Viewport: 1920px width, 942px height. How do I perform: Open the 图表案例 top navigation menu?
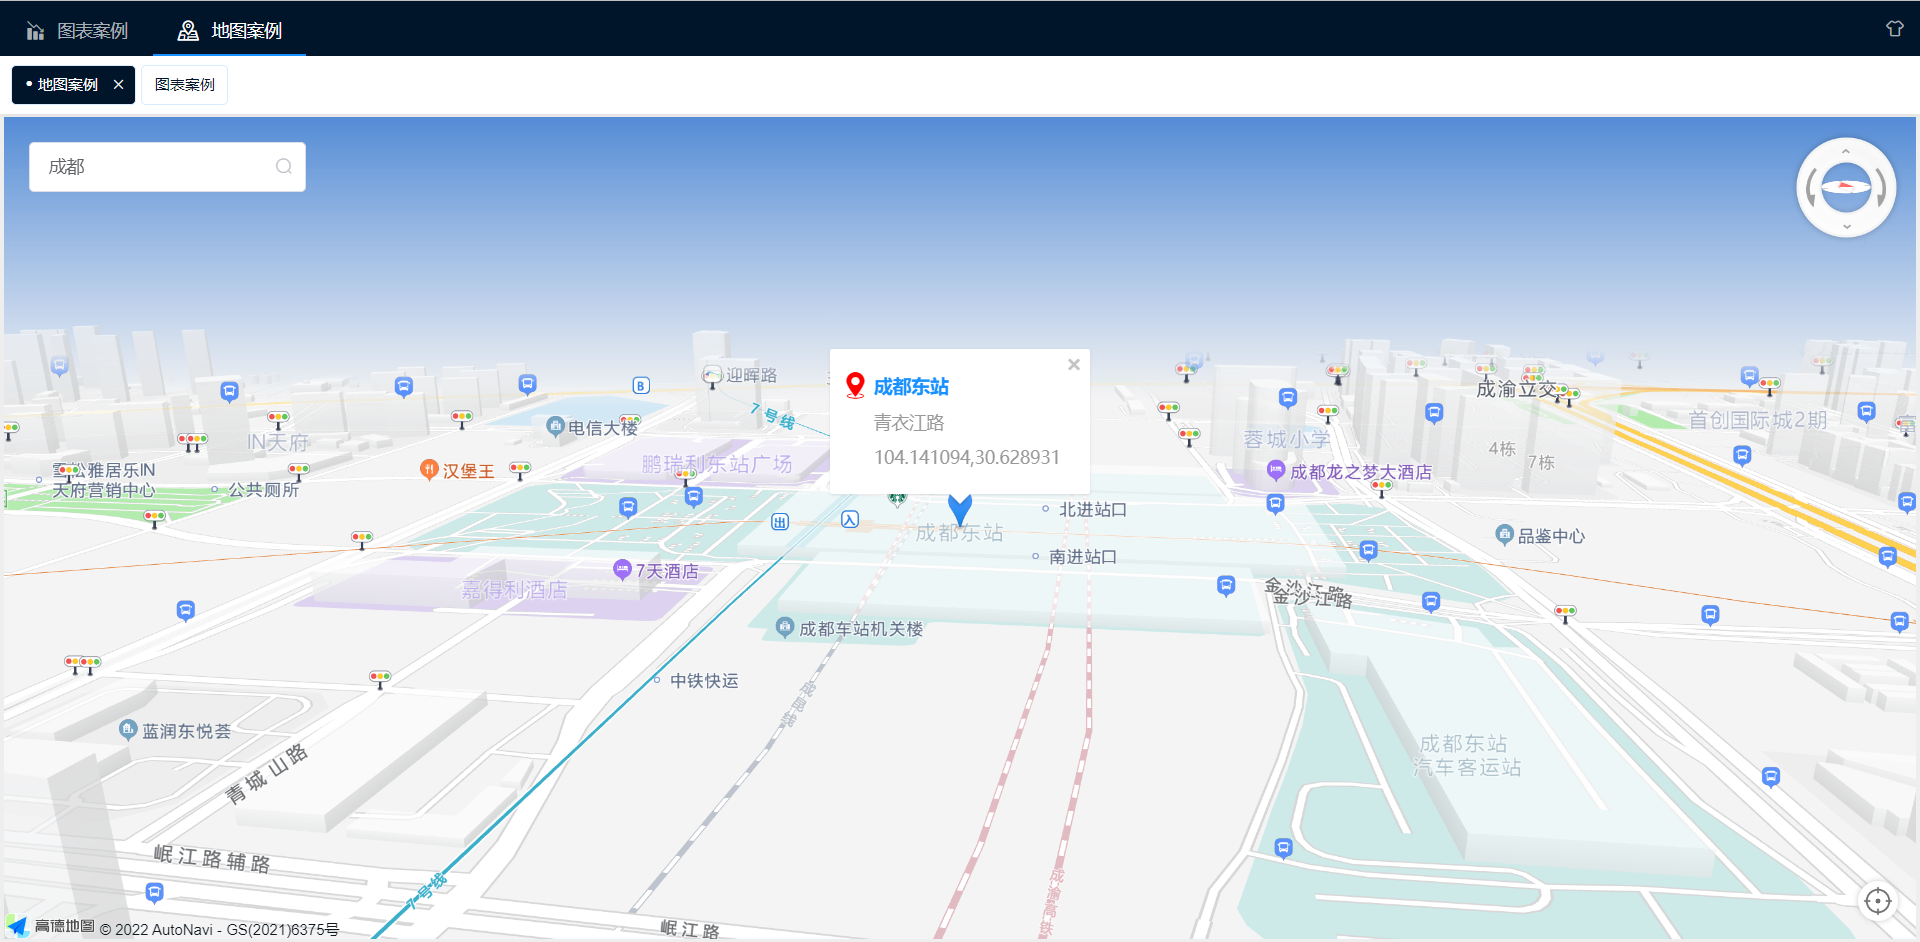pos(77,30)
